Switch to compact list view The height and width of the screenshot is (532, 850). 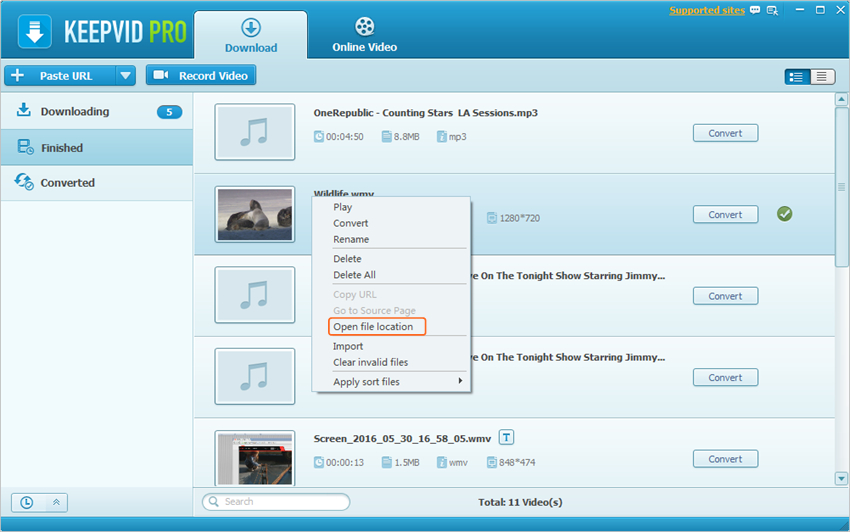[x=822, y=76]
